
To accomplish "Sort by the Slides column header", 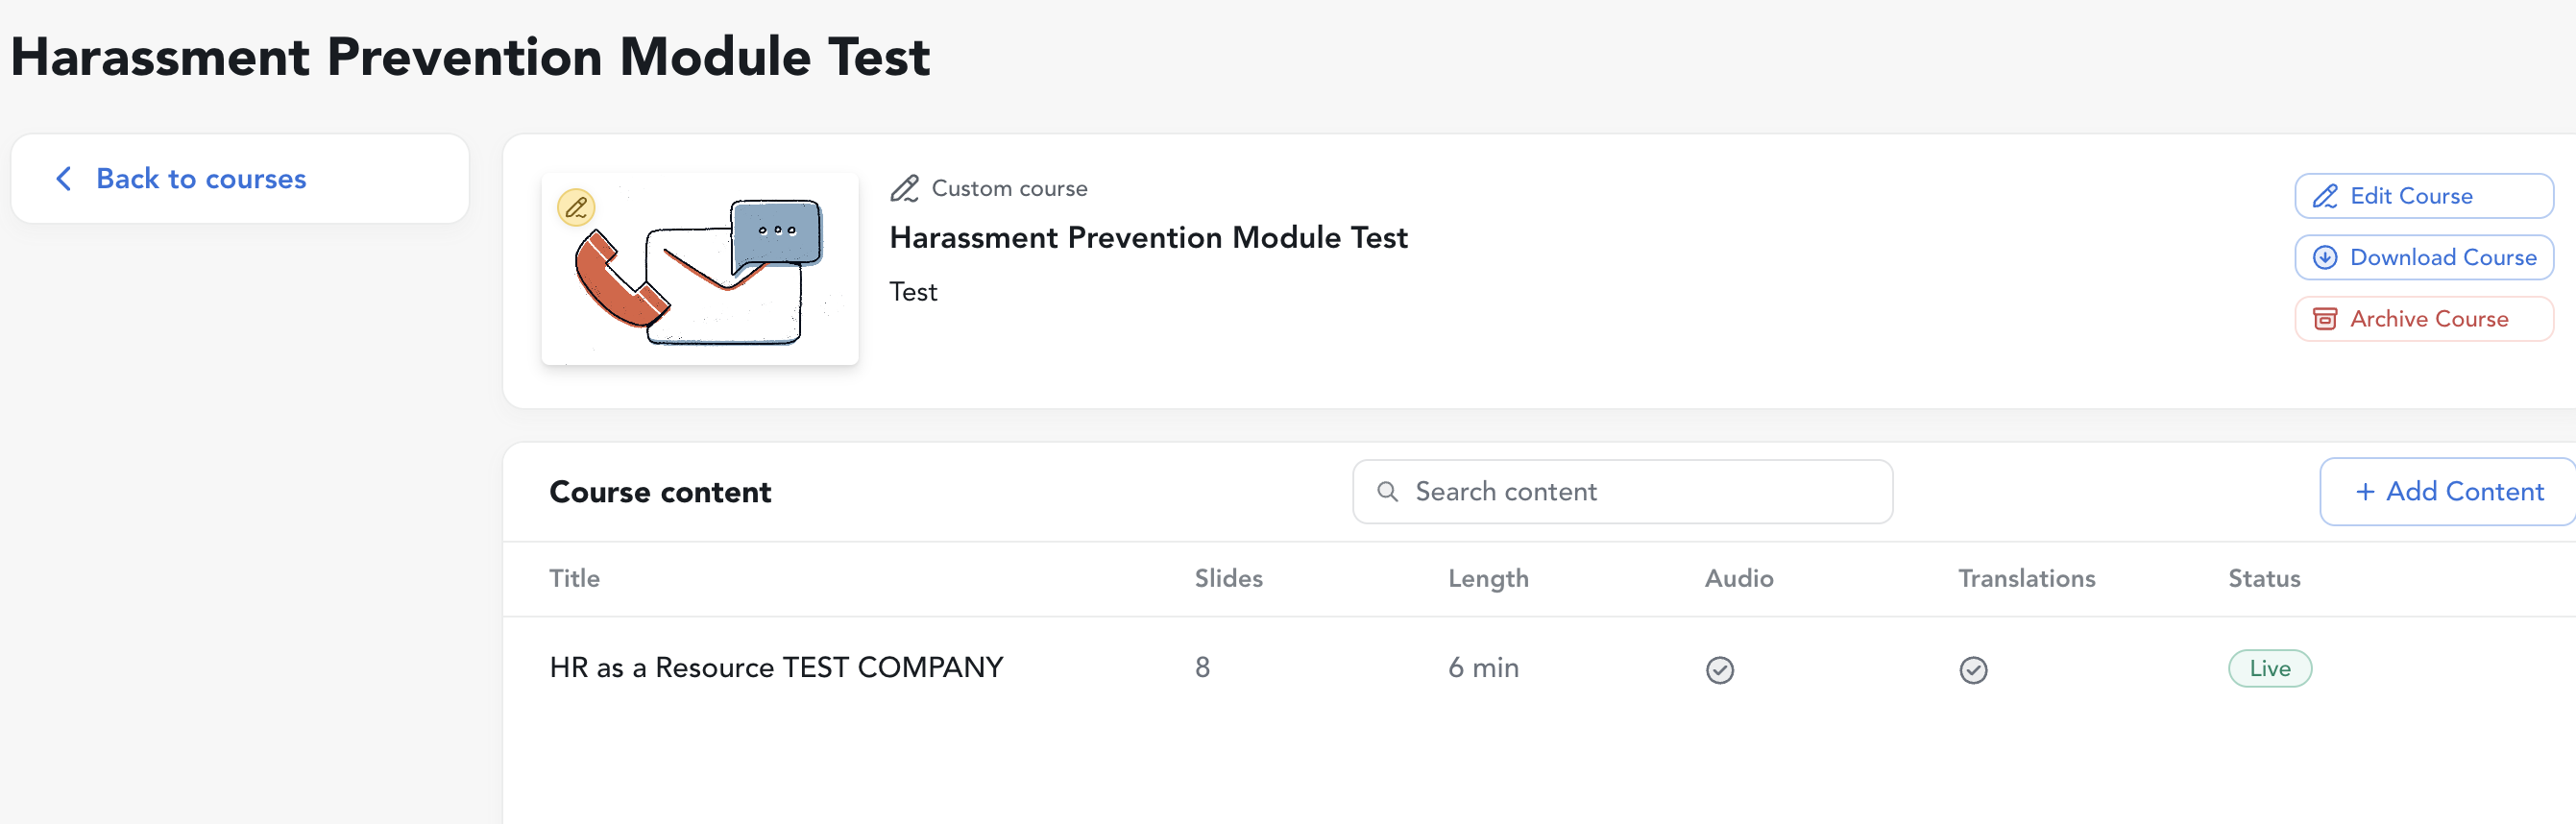I will (x=1228, y=579).
